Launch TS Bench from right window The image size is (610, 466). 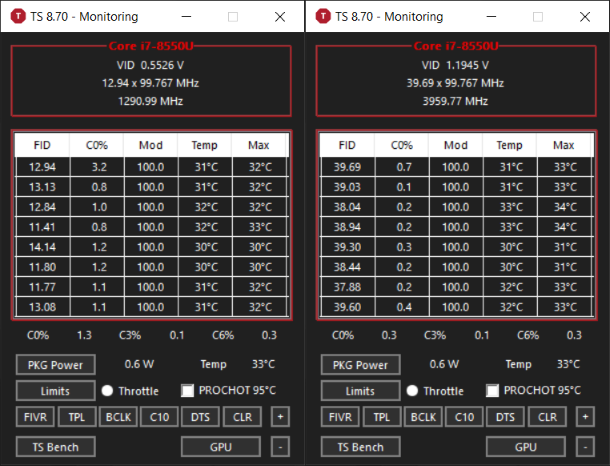tap(361, 447)
